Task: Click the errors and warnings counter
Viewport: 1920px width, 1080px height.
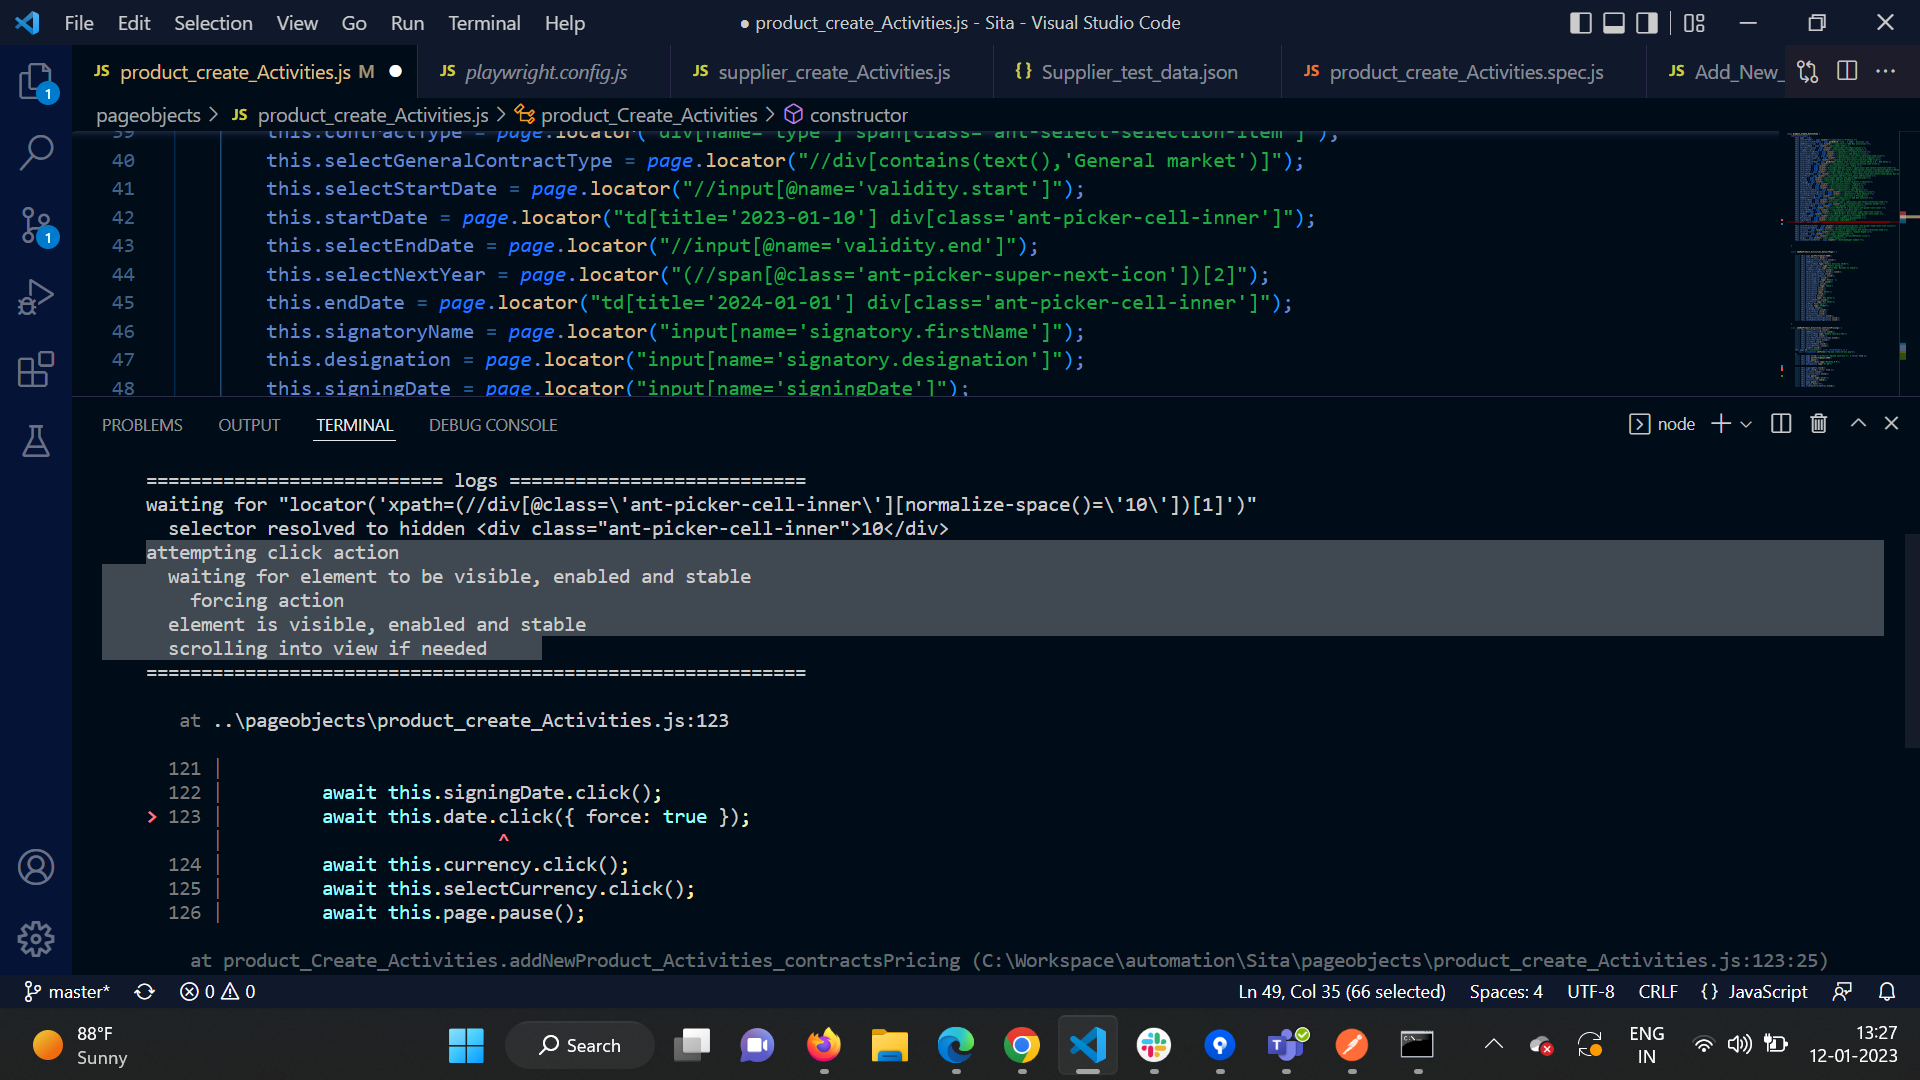Action: tap(215, 991)
